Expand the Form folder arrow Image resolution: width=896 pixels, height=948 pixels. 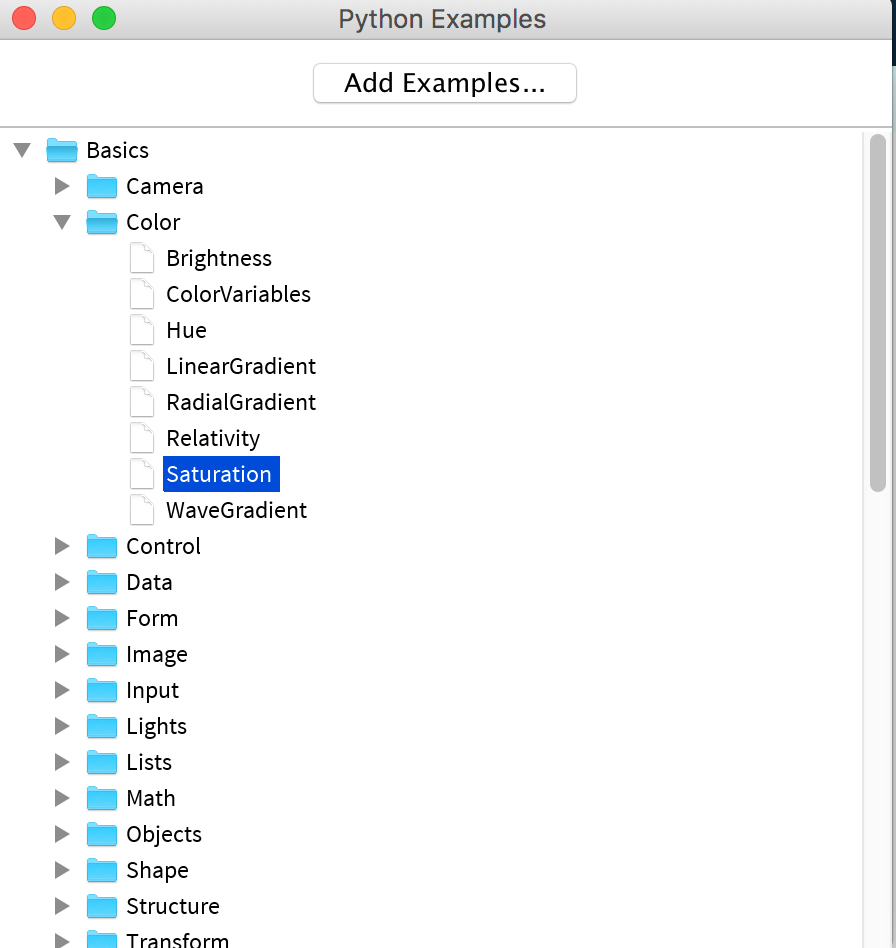click(x=62, y=618)
